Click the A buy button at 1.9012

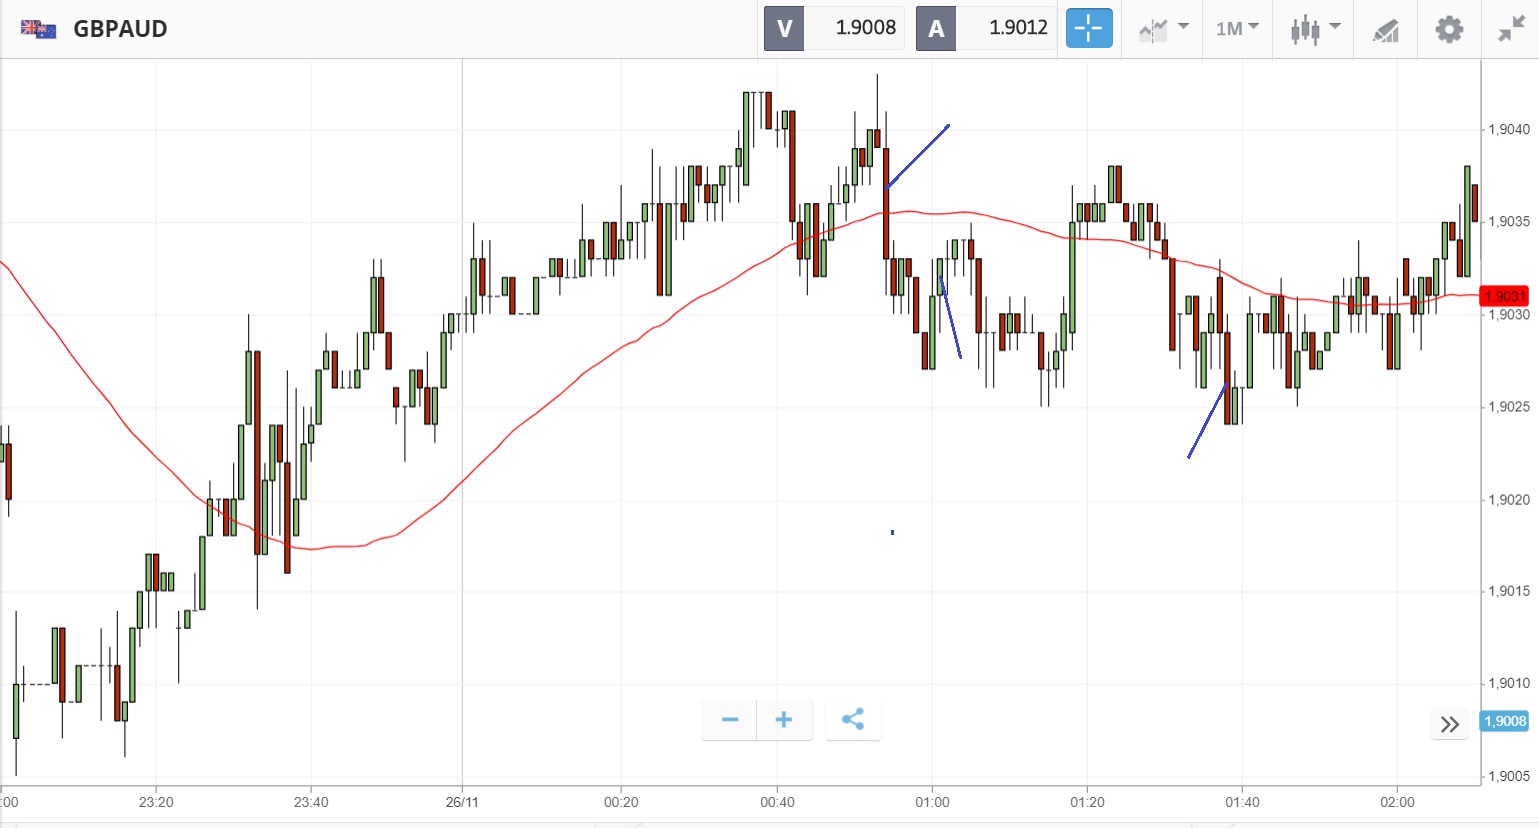click(985, 28)
